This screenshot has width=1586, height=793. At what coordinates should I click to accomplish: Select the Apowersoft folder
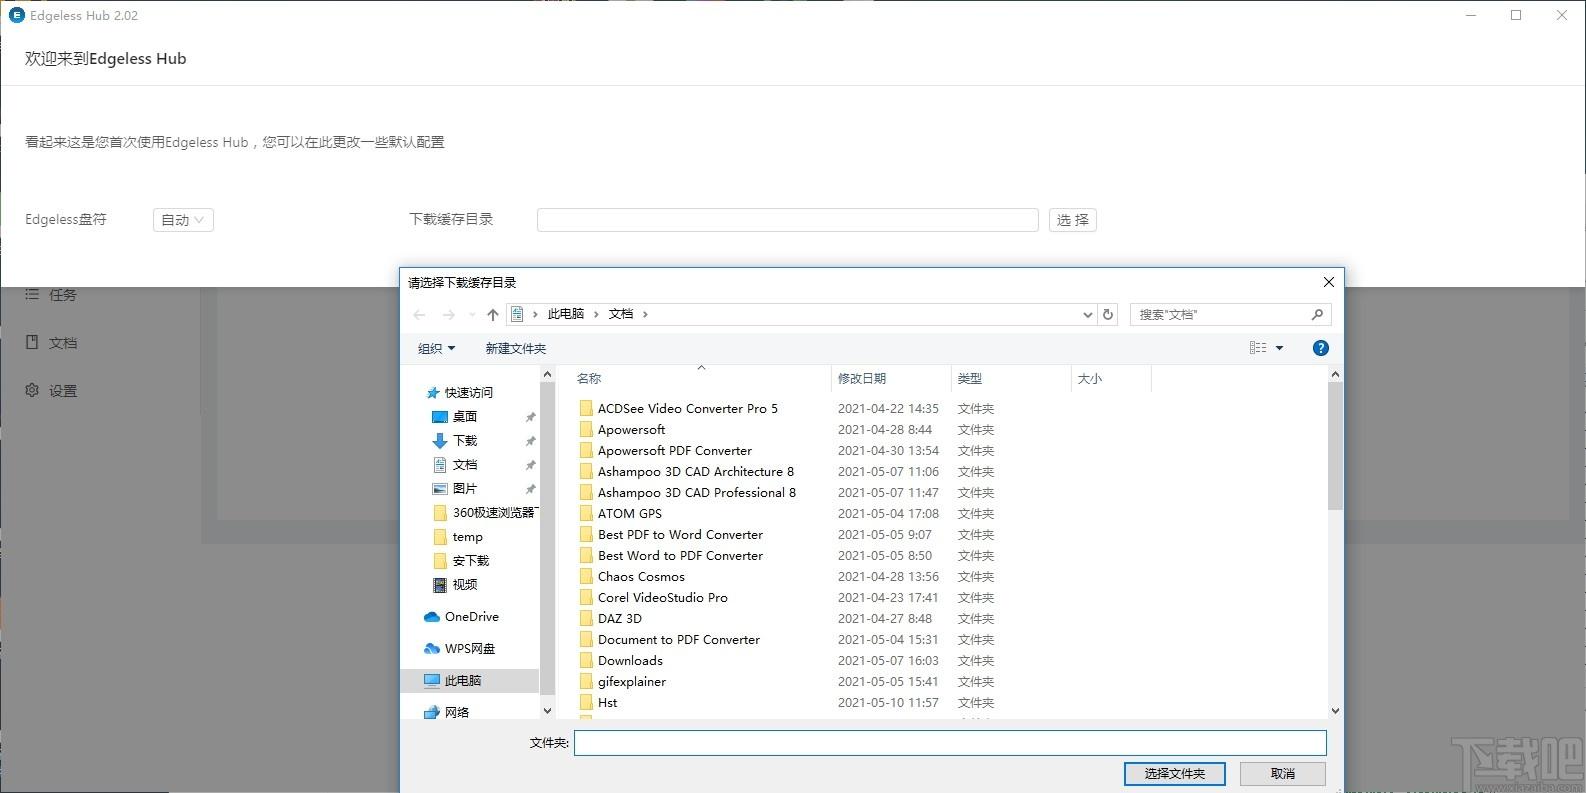[x=631, y=429]
